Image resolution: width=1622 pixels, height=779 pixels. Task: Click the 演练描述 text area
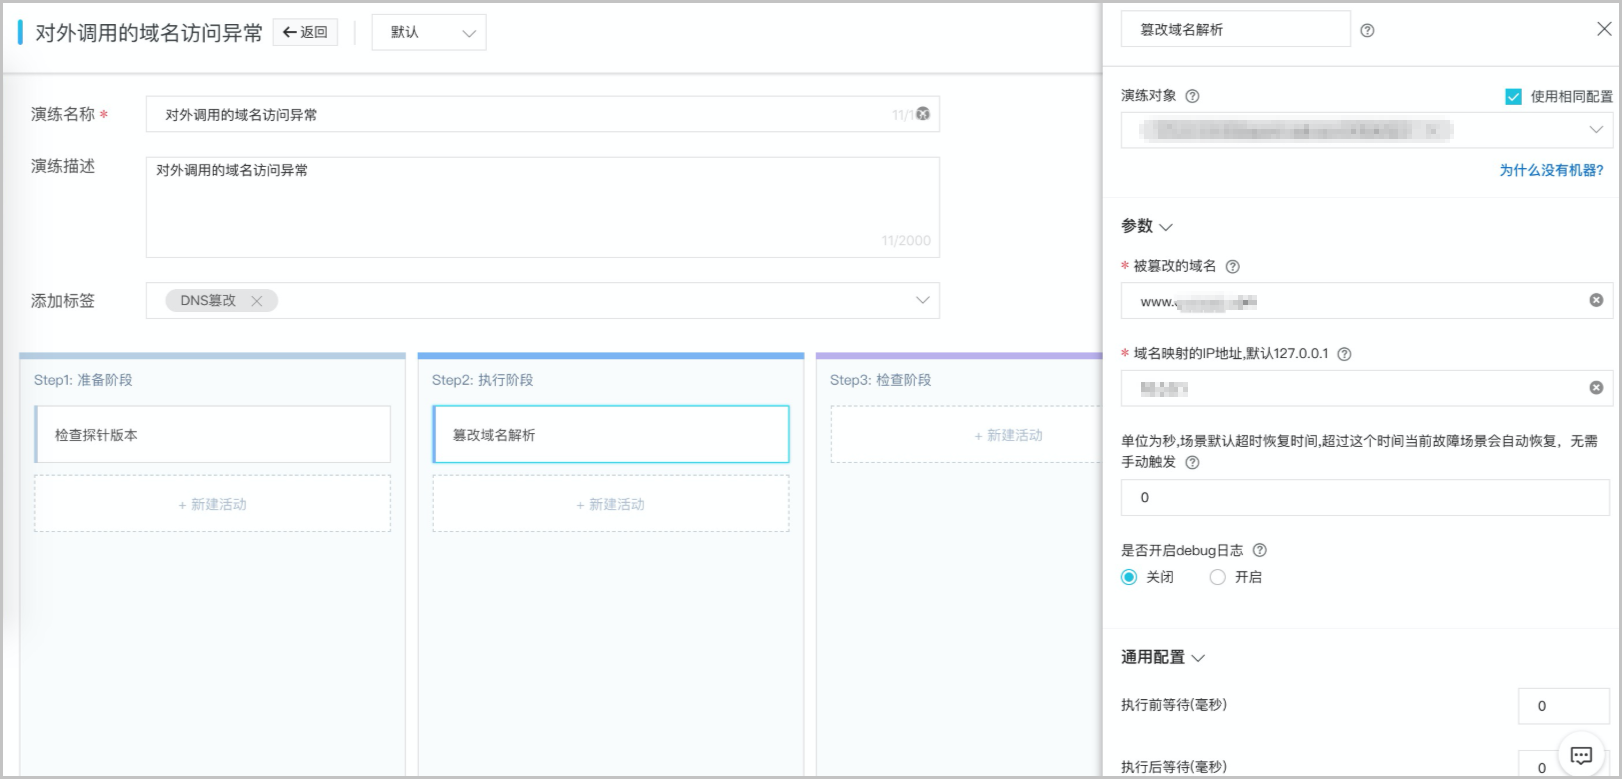(542, 207)
